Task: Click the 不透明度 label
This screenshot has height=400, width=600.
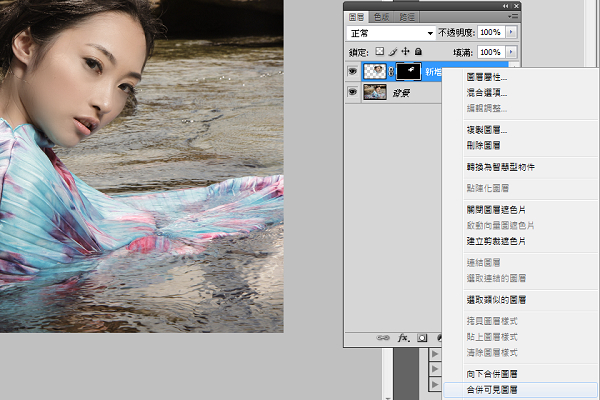Action: [457, 33]
